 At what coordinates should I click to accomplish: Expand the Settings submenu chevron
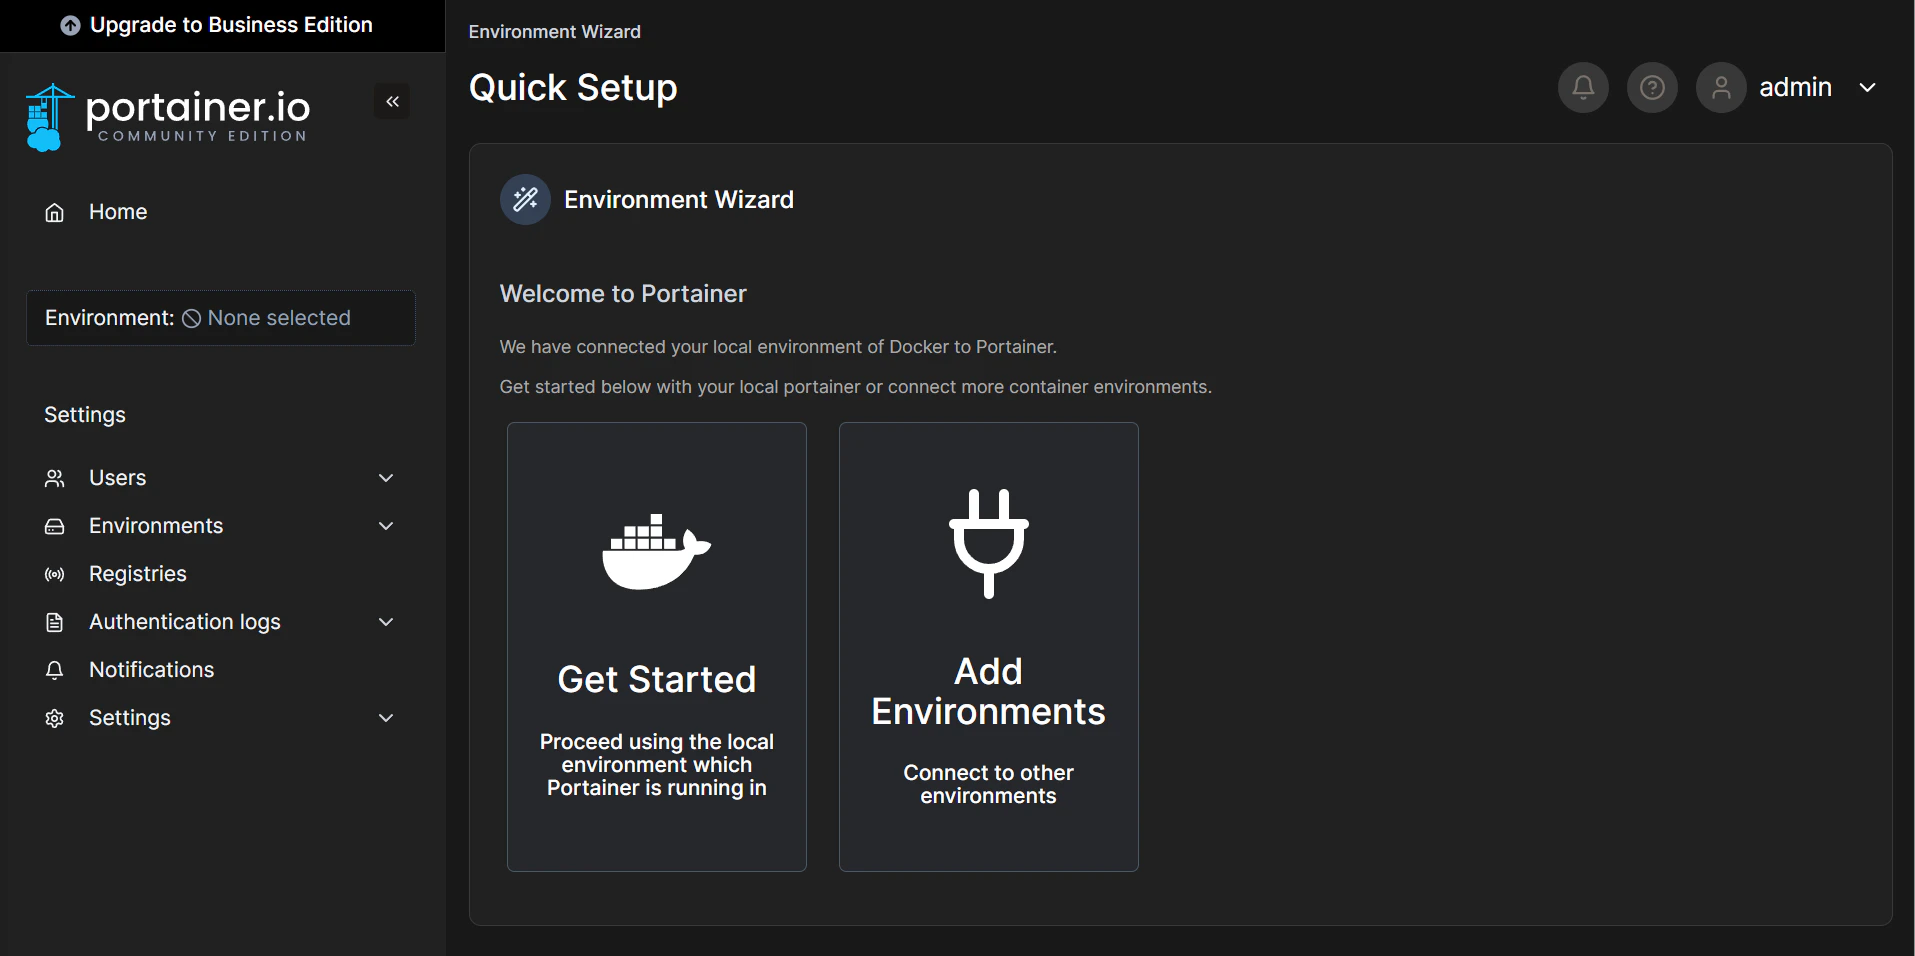click(386, 718)
